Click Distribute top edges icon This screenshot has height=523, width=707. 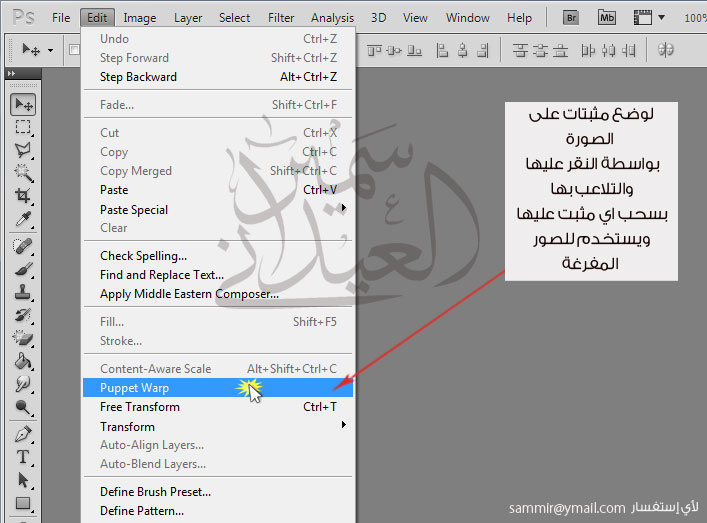[x=520, y=50]
